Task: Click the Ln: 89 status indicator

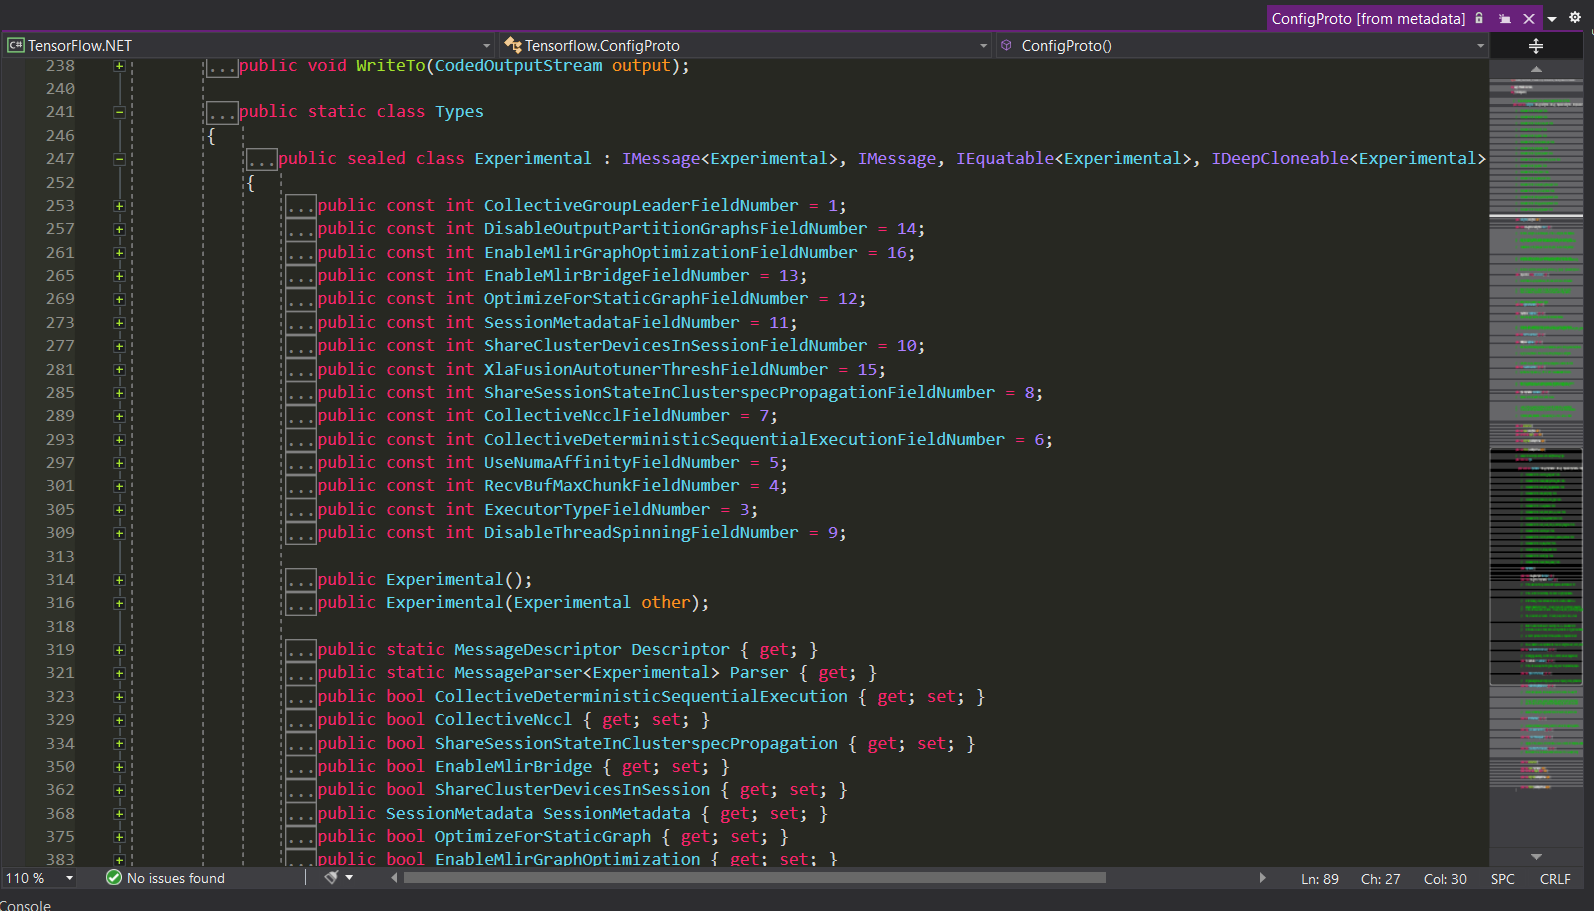Action: click(1320, 879)
